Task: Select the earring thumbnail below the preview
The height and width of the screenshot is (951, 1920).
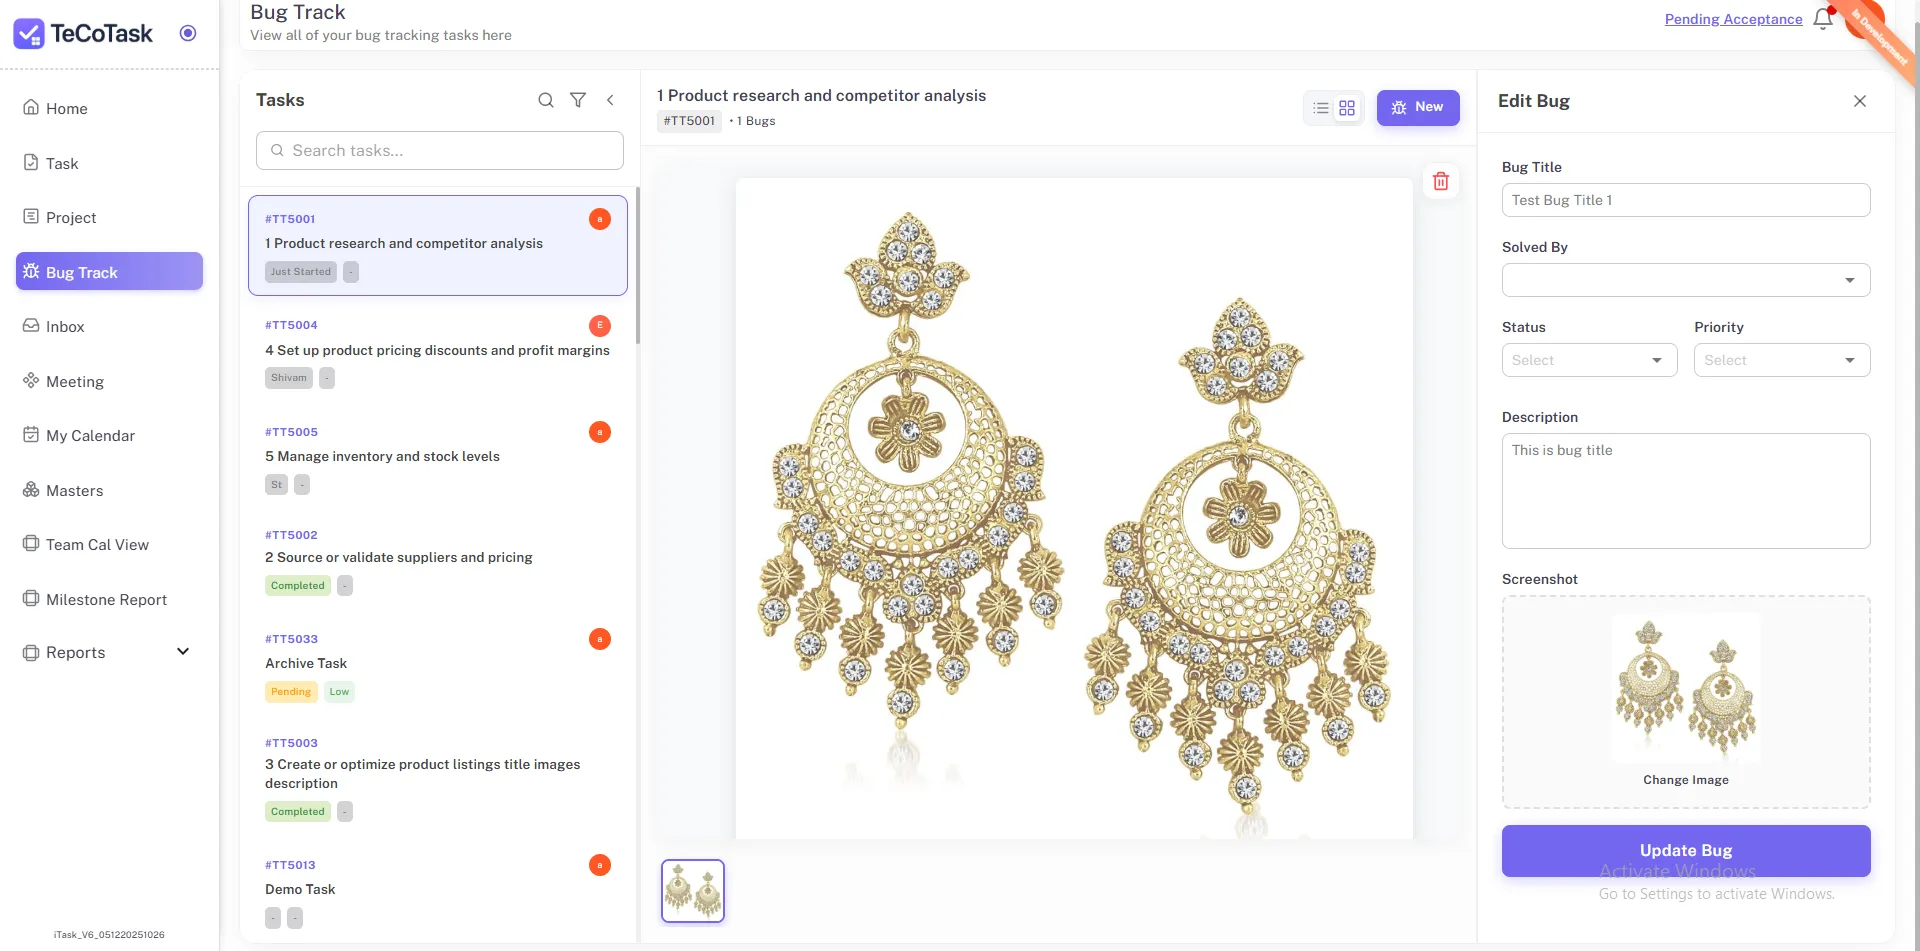Action: click(x=693, y=890)
